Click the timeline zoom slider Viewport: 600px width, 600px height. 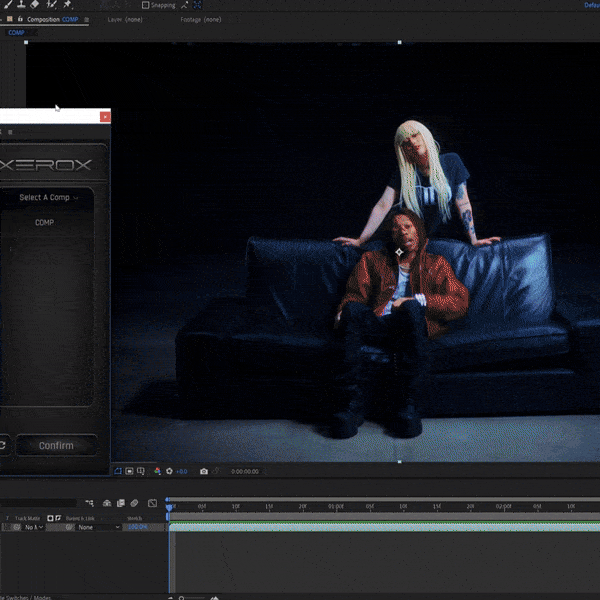(195, 597)
